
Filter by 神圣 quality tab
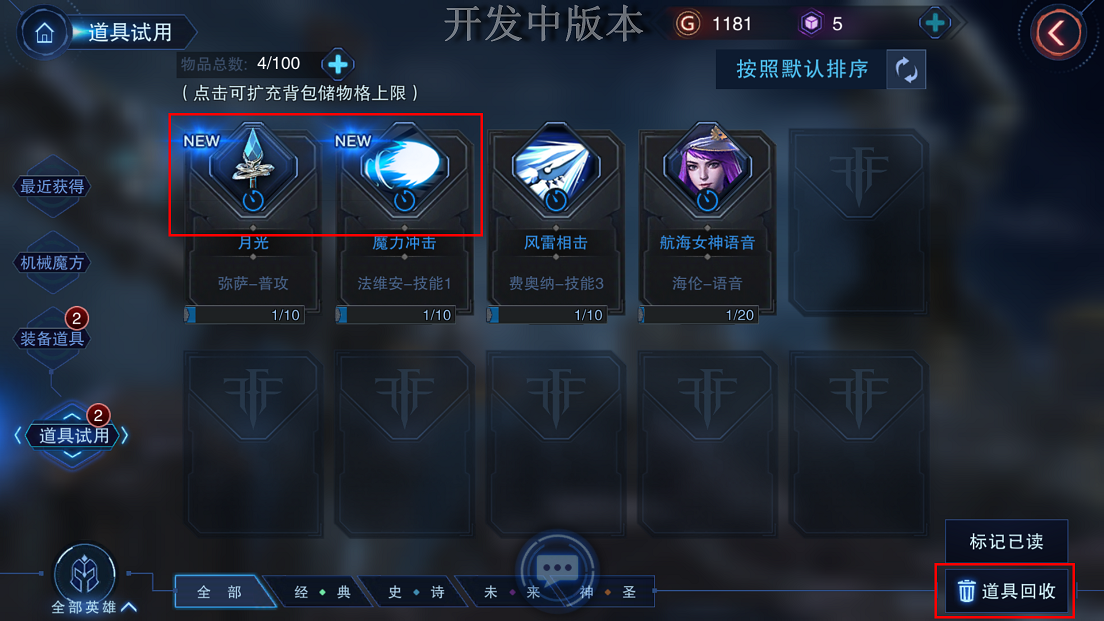pos(608,592)
